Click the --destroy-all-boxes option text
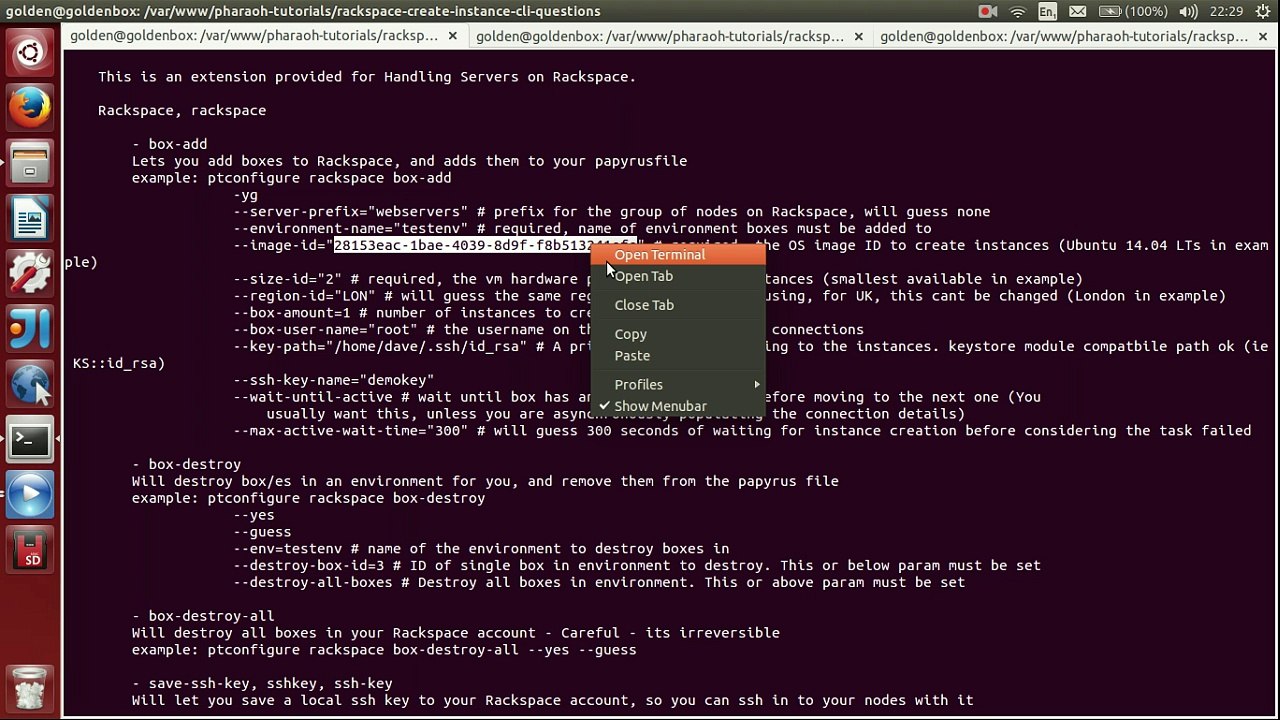 pos(313,583)
